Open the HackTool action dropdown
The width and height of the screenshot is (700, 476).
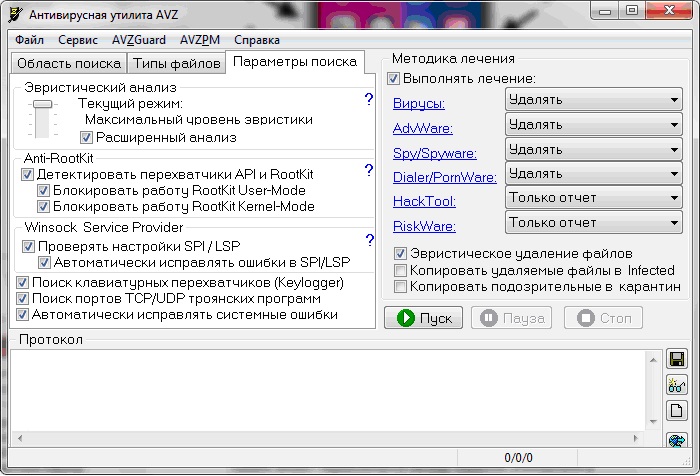tap(593, 197)
